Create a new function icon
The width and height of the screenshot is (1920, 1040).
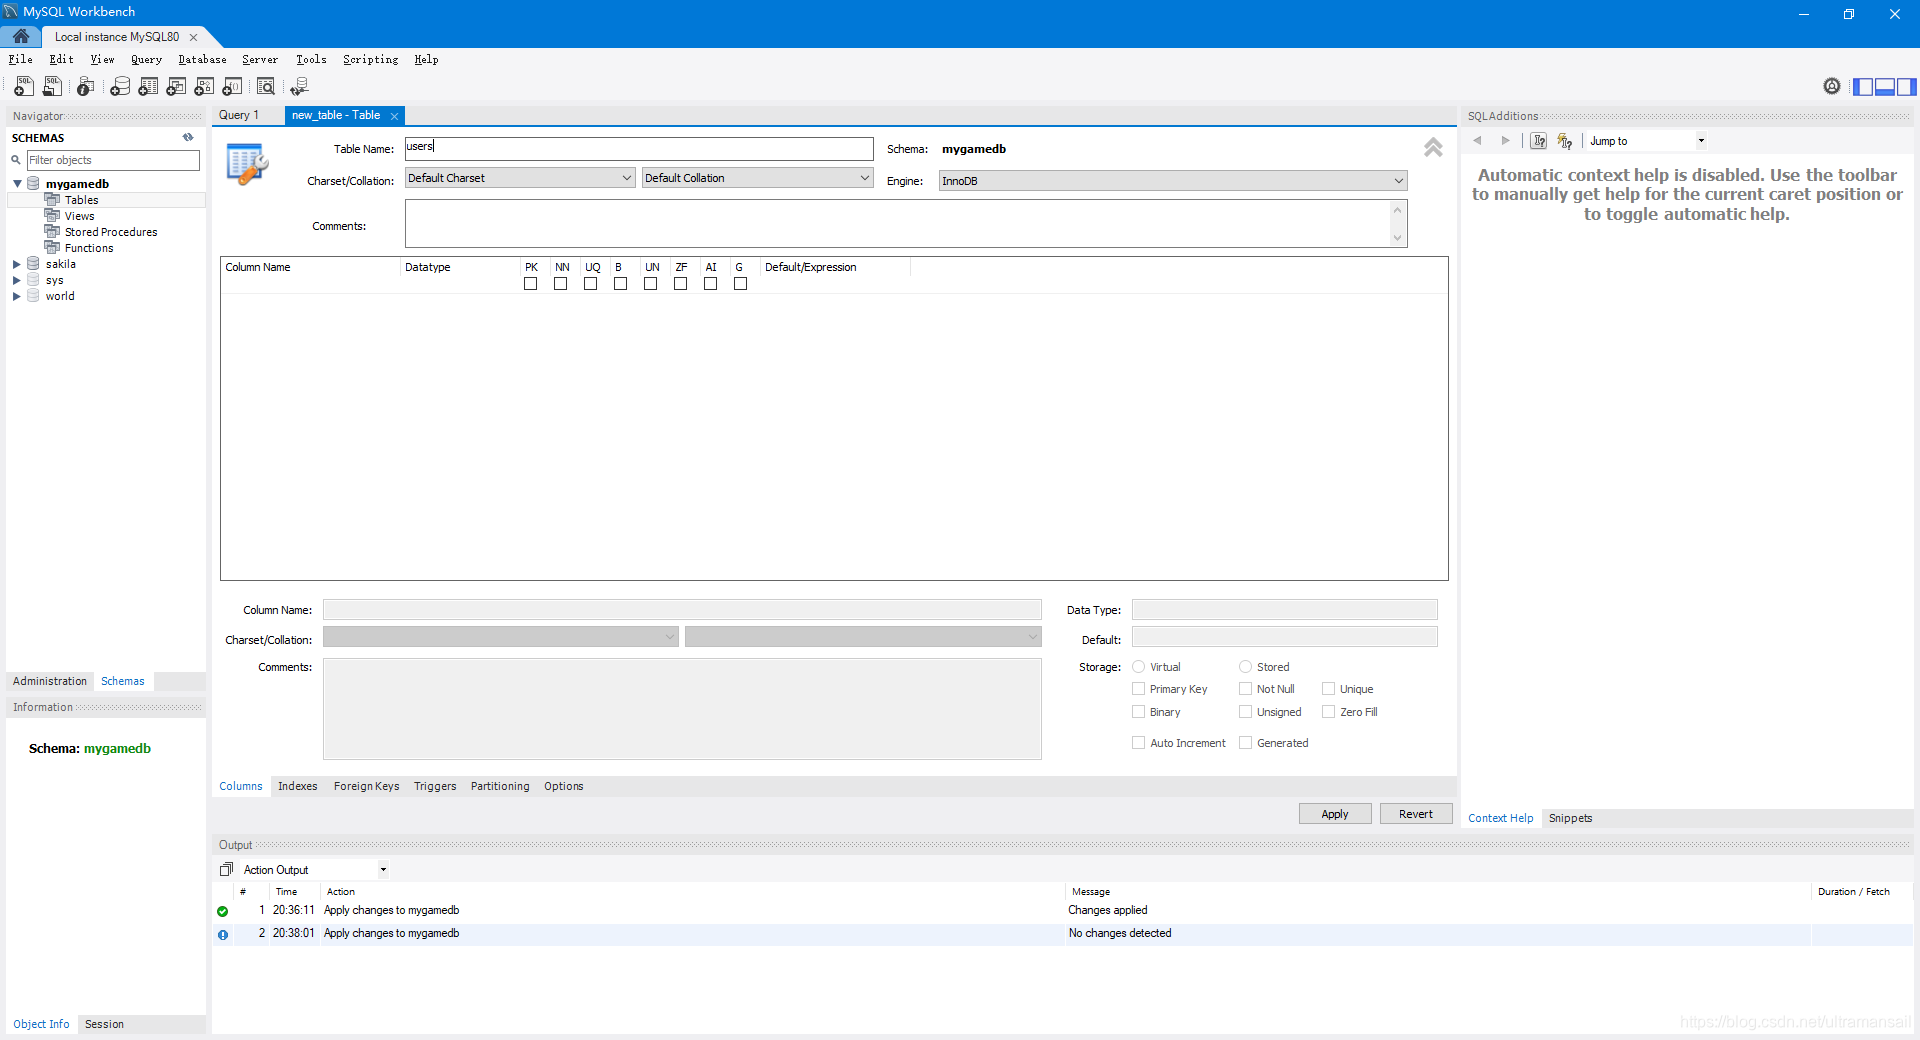coord(232,87)
